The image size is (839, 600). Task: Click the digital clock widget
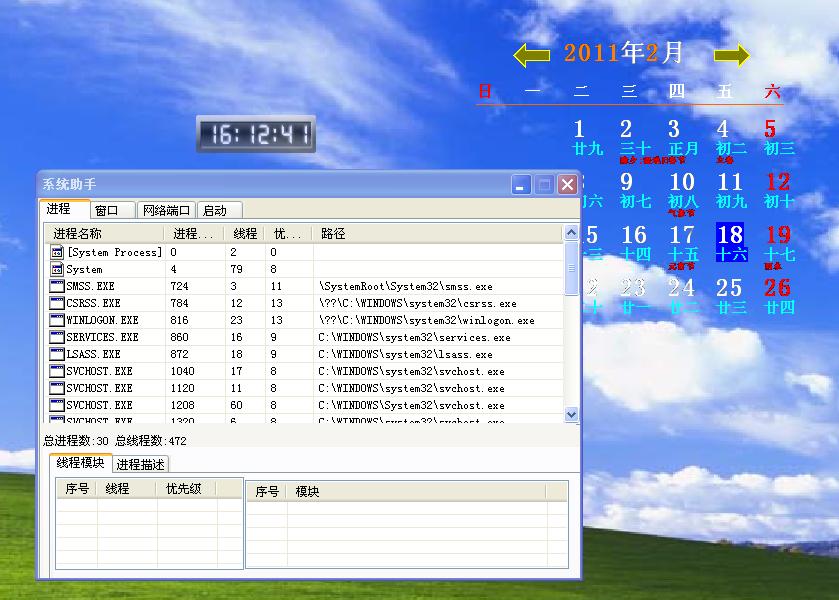pos(256,134)
